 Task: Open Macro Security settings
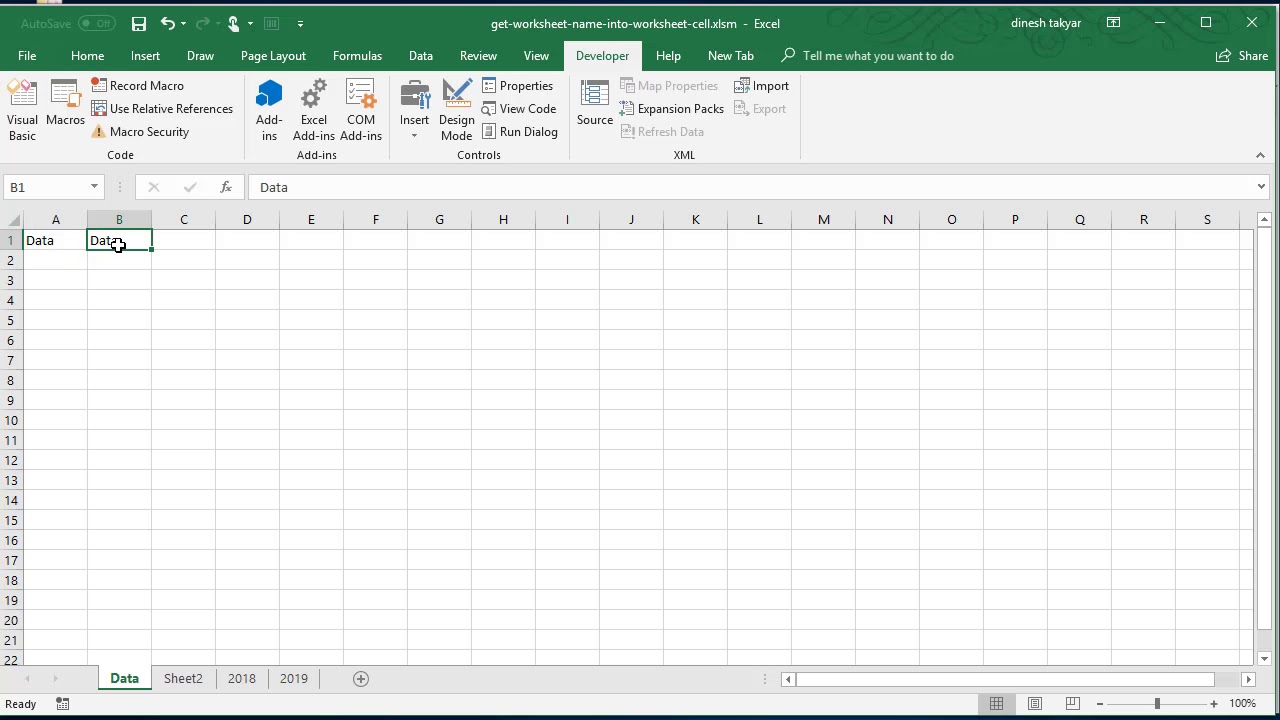[140, 132]
